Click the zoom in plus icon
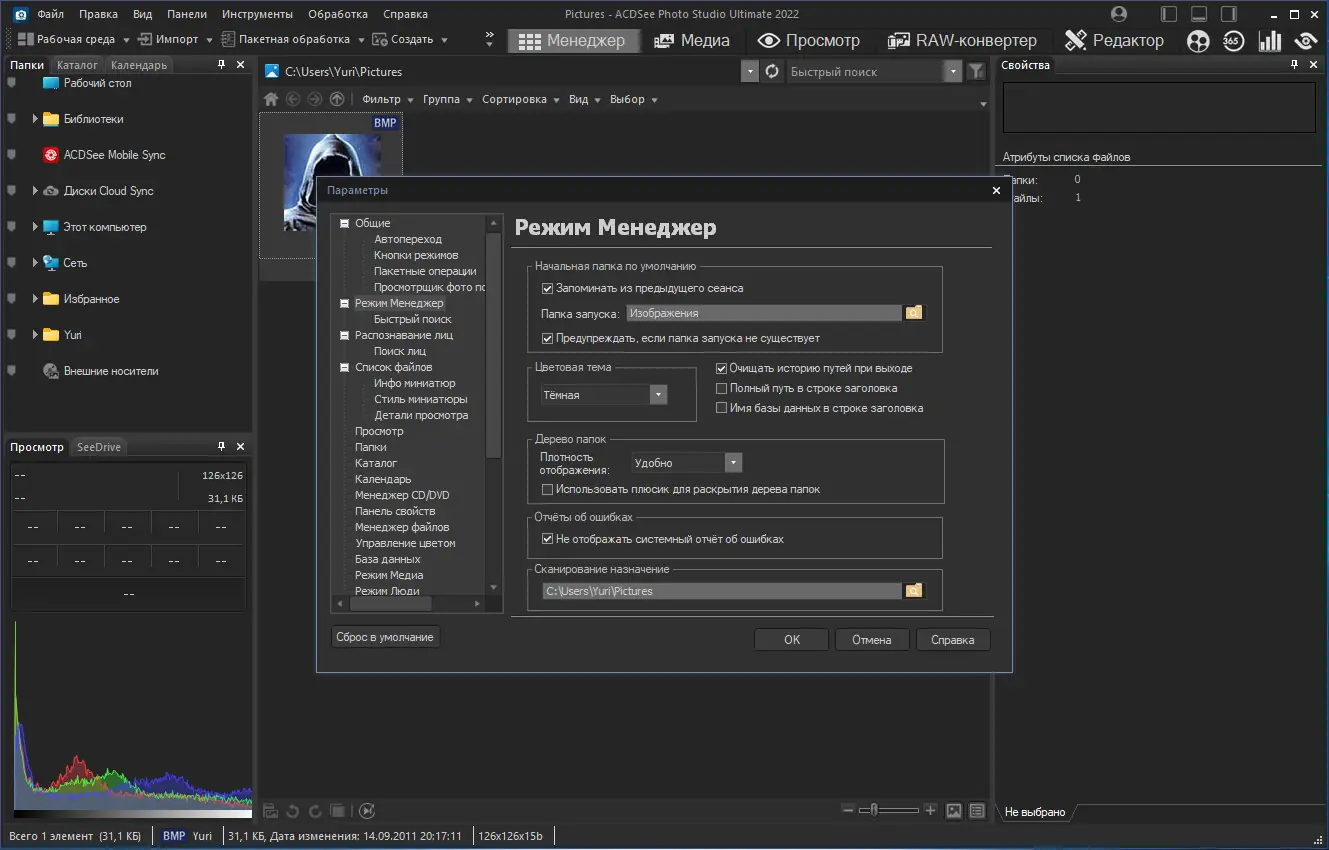This screenshot has width=1329, height=850. coord(930,810)
